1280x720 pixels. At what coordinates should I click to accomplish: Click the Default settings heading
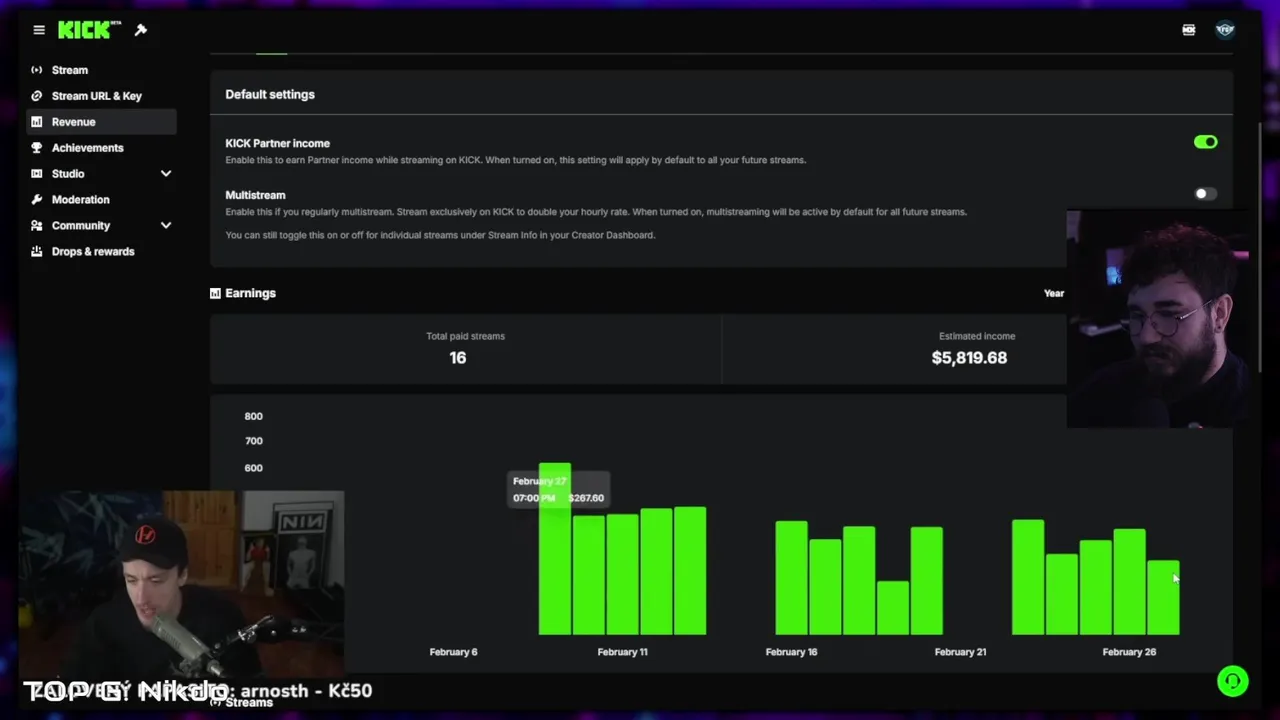point(270,94)
